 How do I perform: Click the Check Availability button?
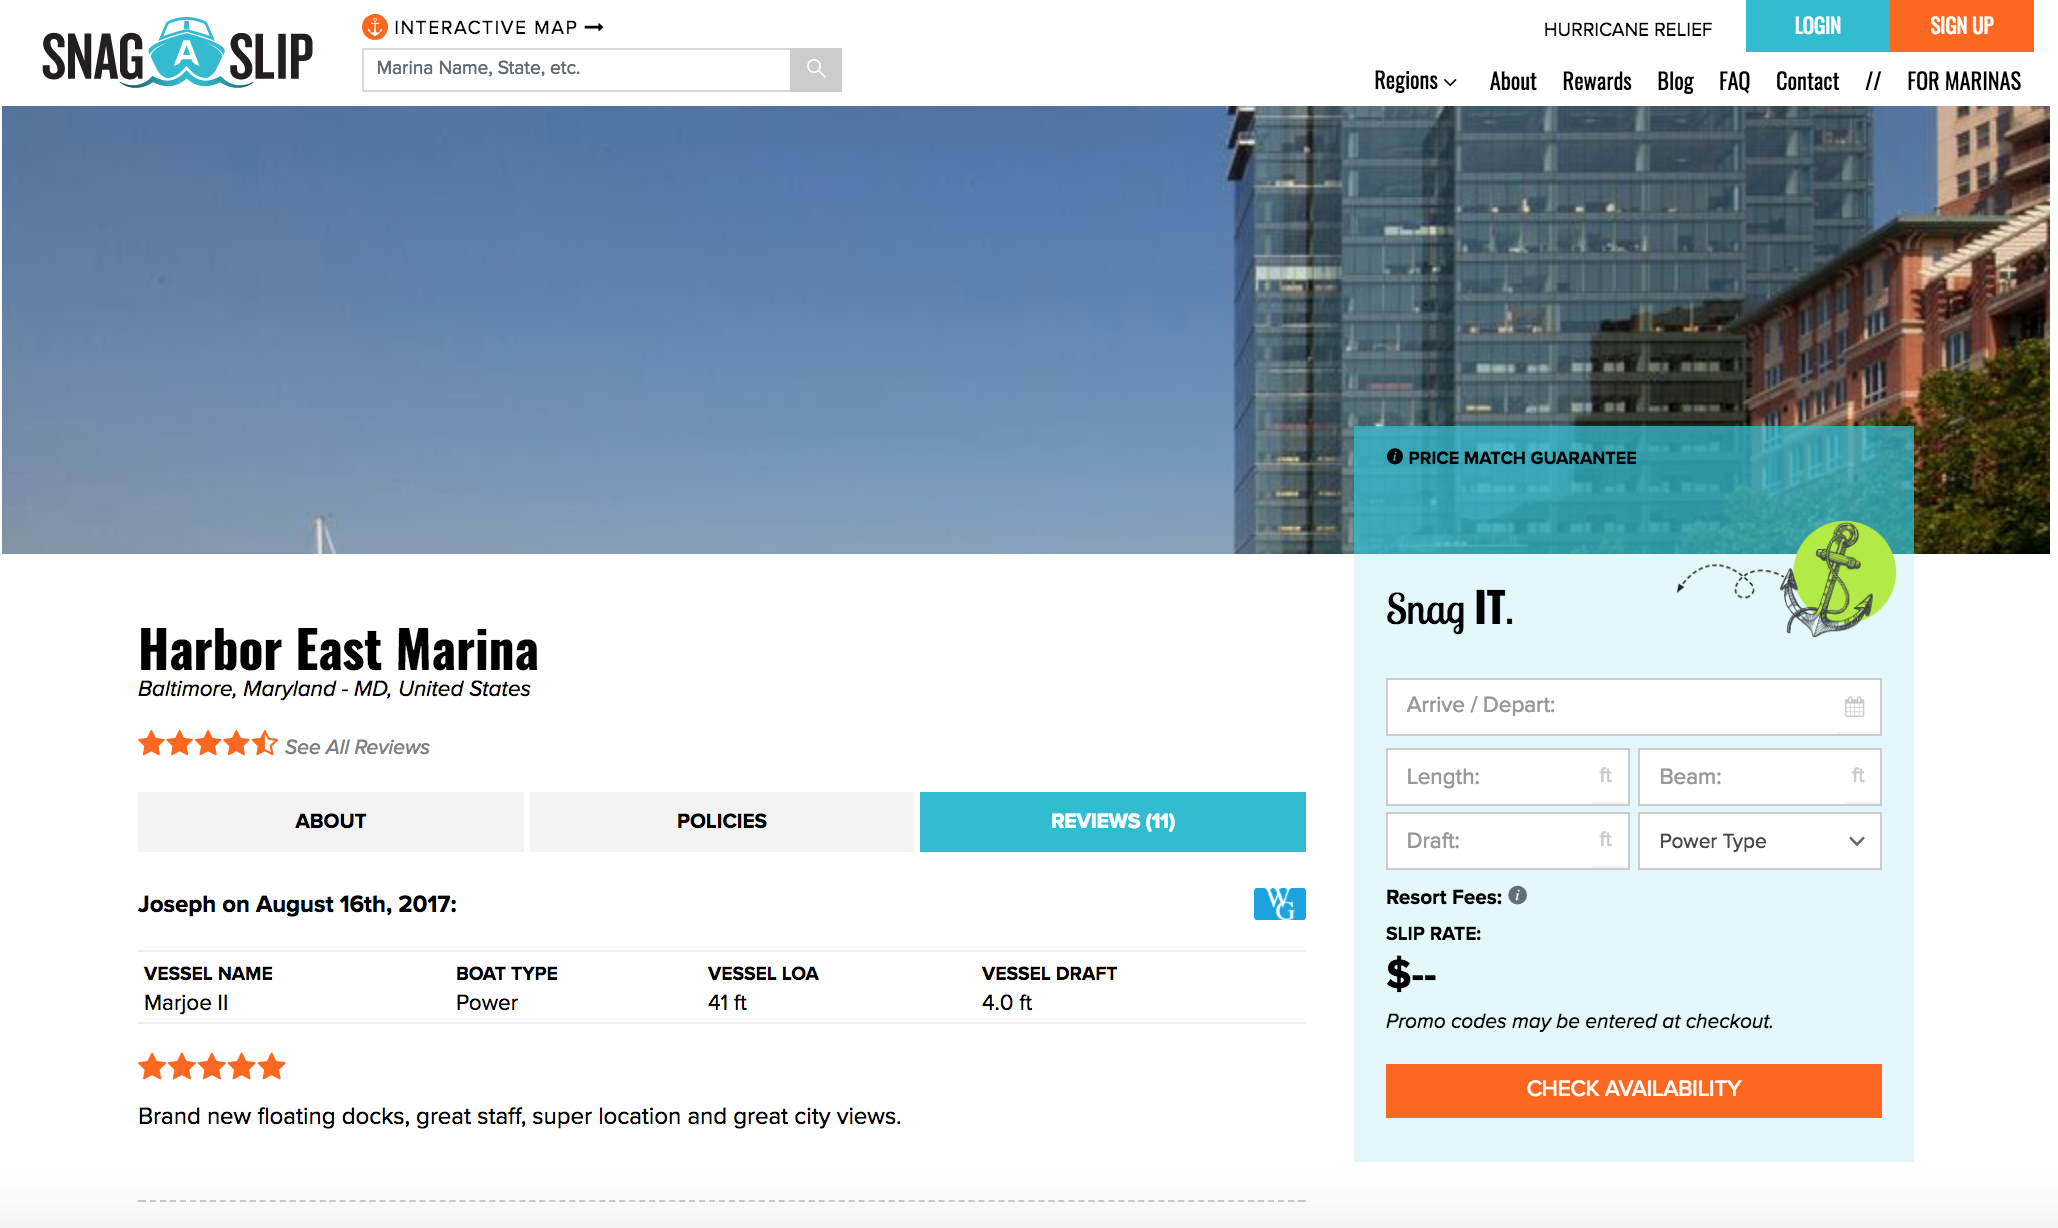[1634, 1090]
